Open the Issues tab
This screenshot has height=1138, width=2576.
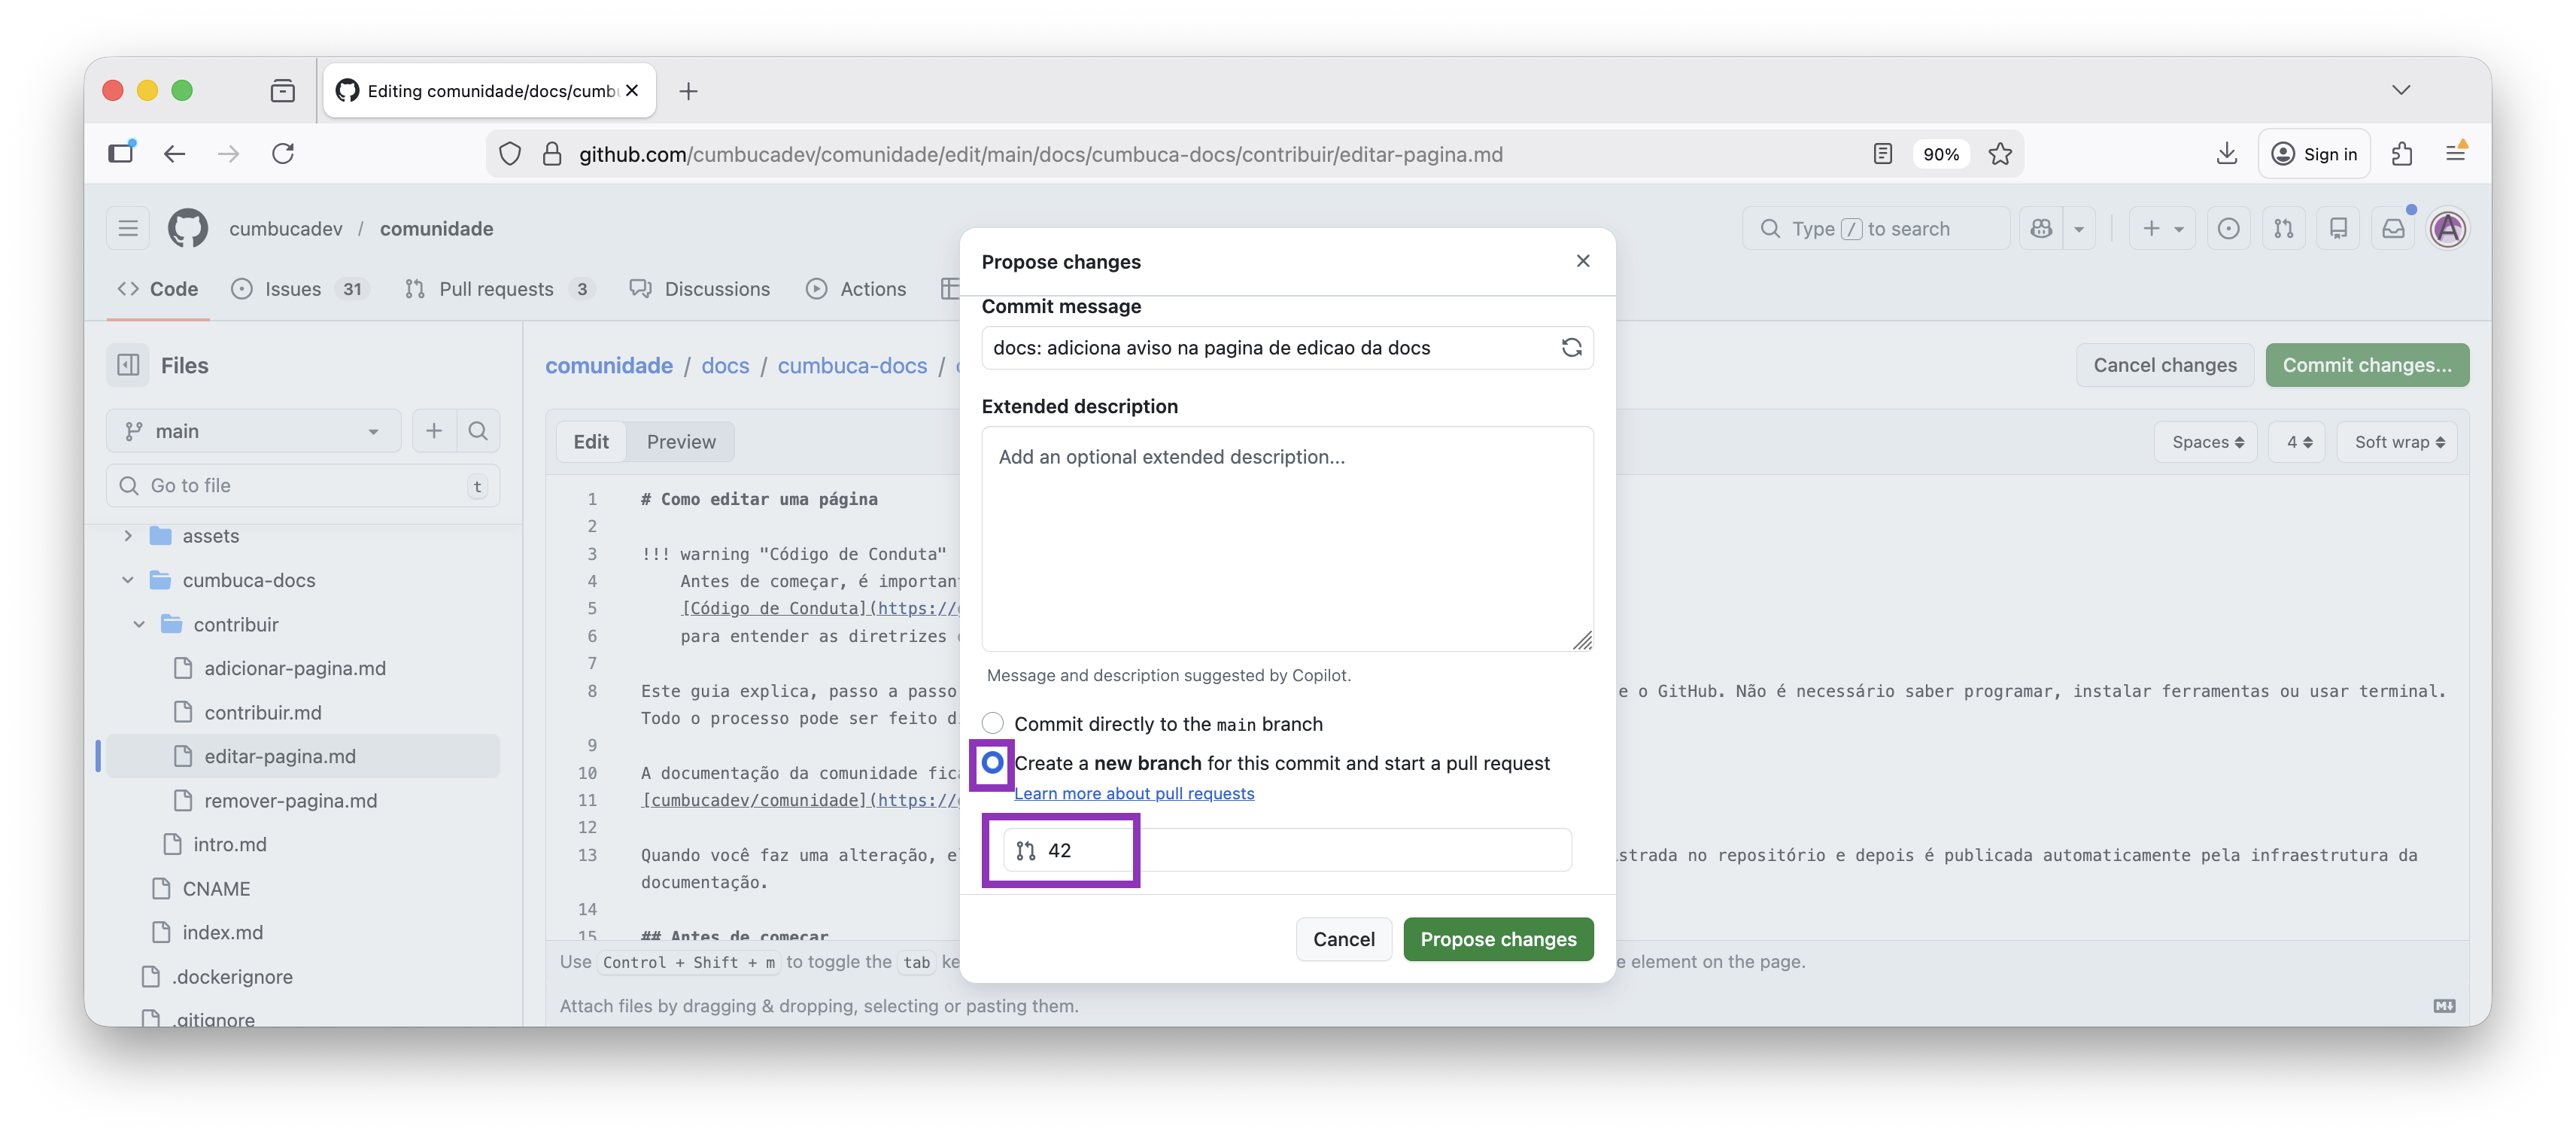pyautogui.click(x=299, y=289)
